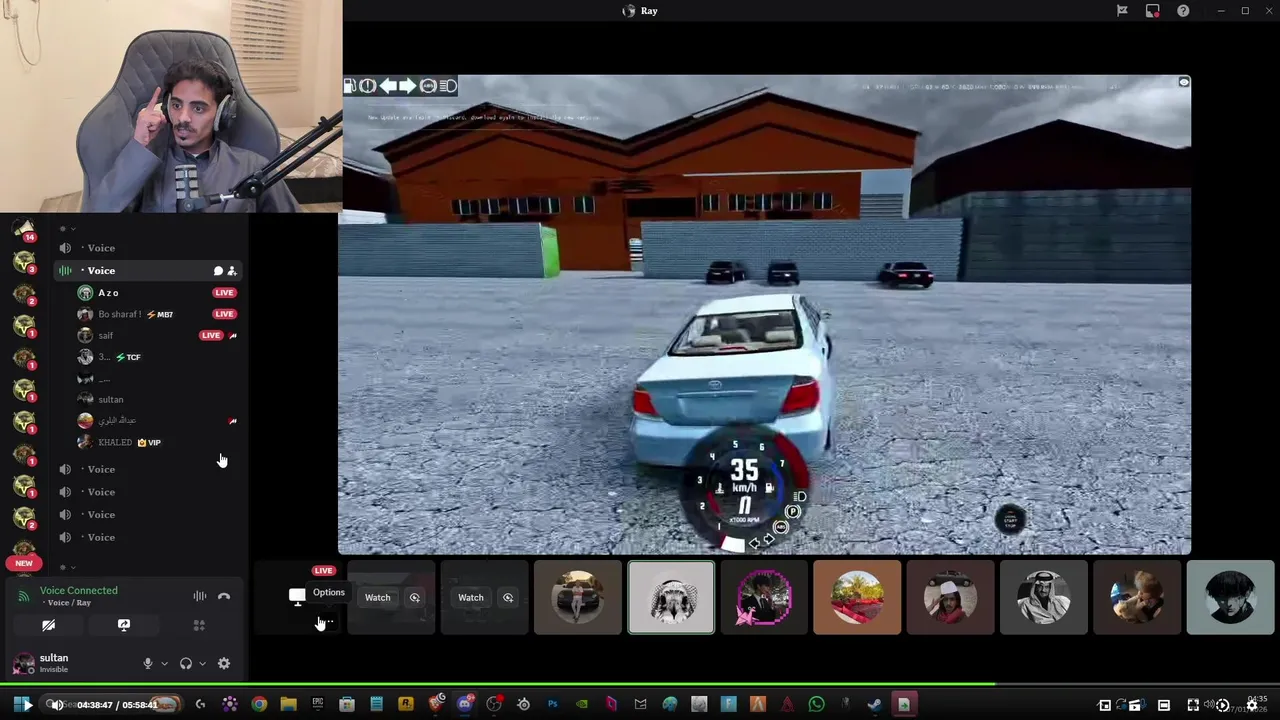Open noise suppression settings beside Voice Connected
This screenshot has width=1280, height=720.
pyautogui.click(x=200, y=596)
